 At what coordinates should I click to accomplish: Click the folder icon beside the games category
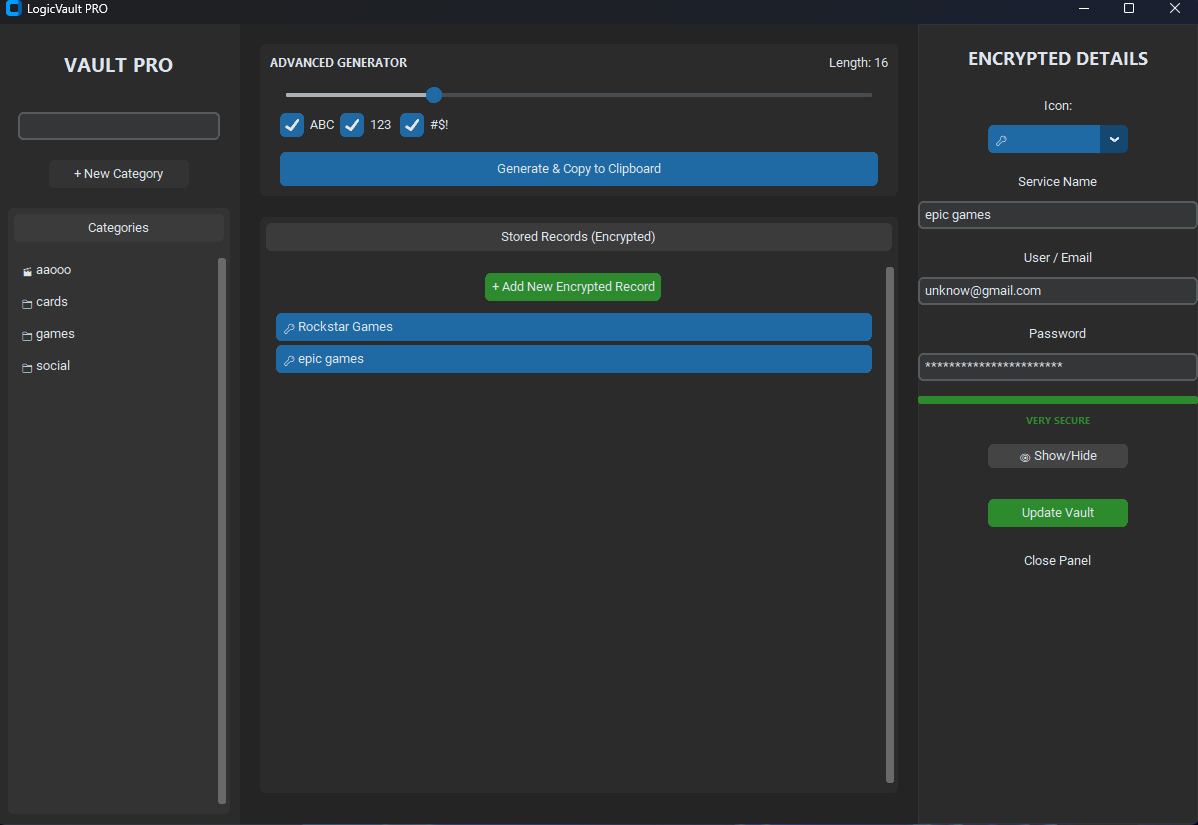26,334
